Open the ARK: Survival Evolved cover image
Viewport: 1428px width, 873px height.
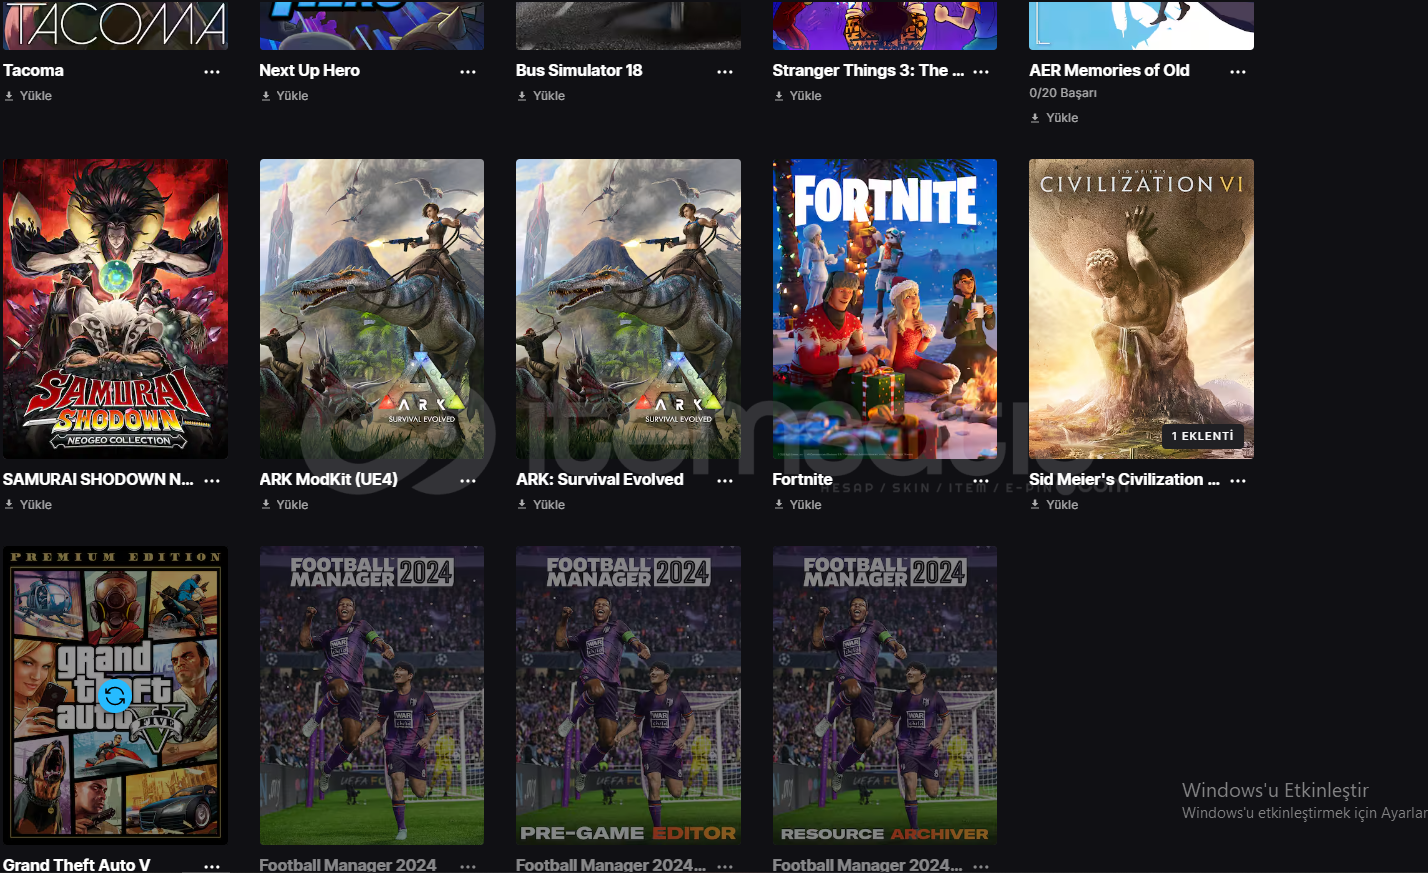tap(628, 309)
